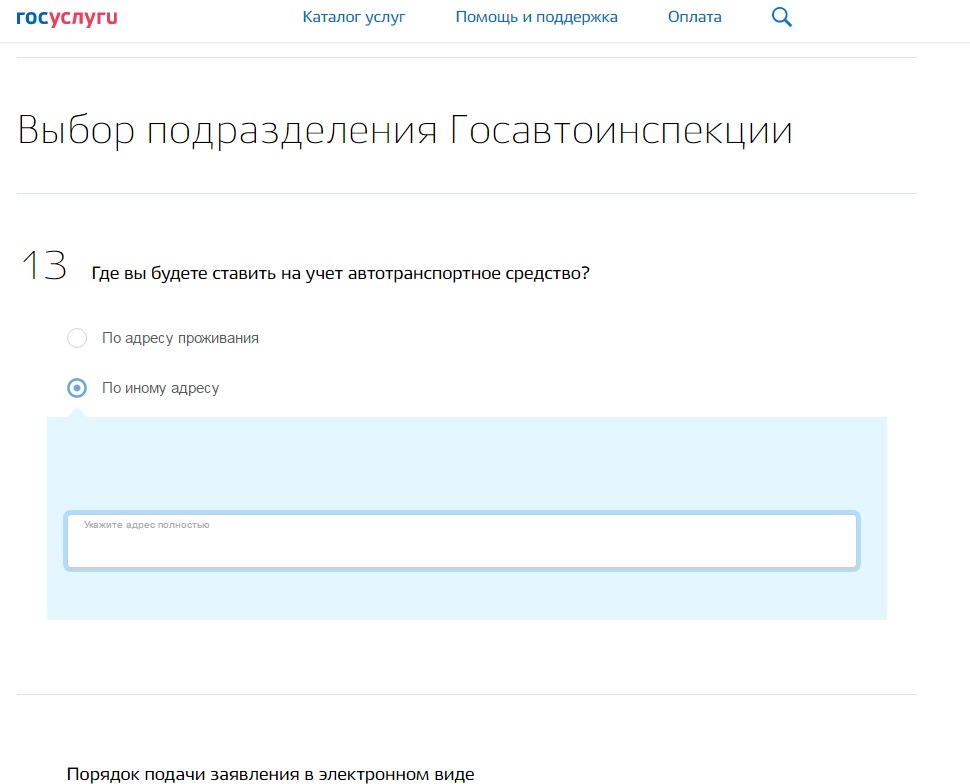Click the Порядок подачи заявления heading text
Viewport: 970px width, 784px height.
[270, 774]
